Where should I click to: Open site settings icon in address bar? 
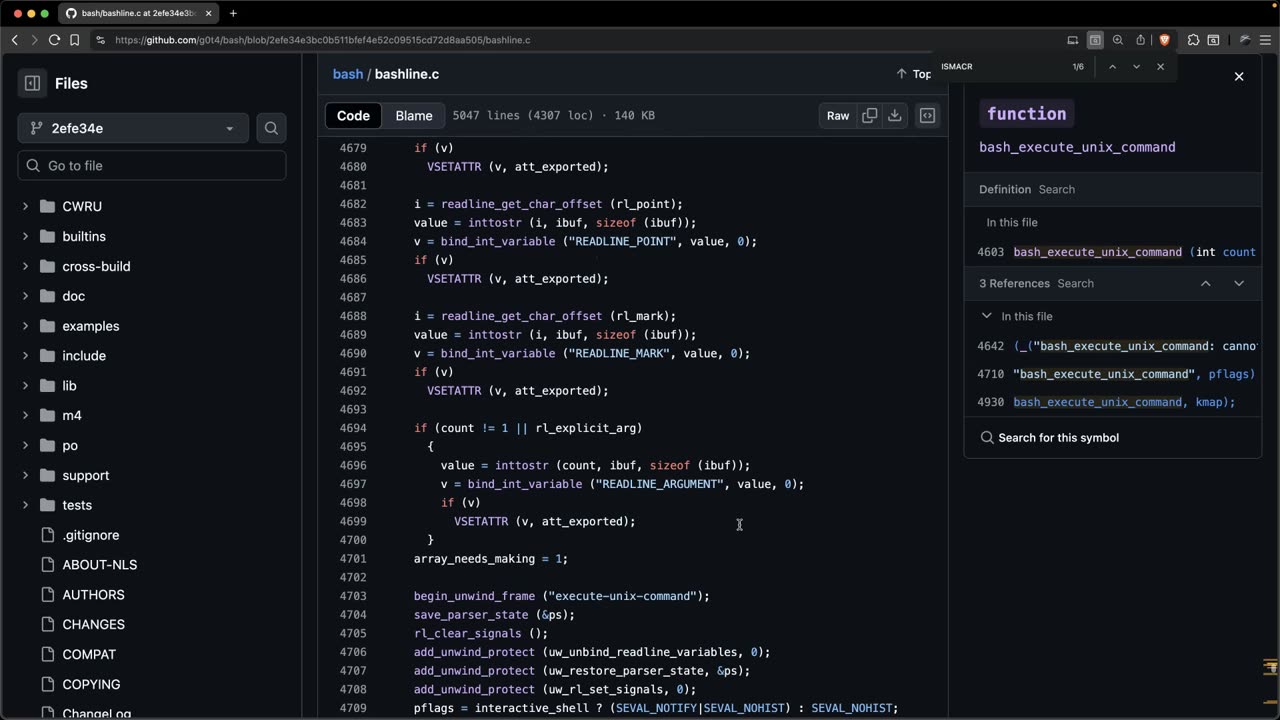(x=100, y=40)
